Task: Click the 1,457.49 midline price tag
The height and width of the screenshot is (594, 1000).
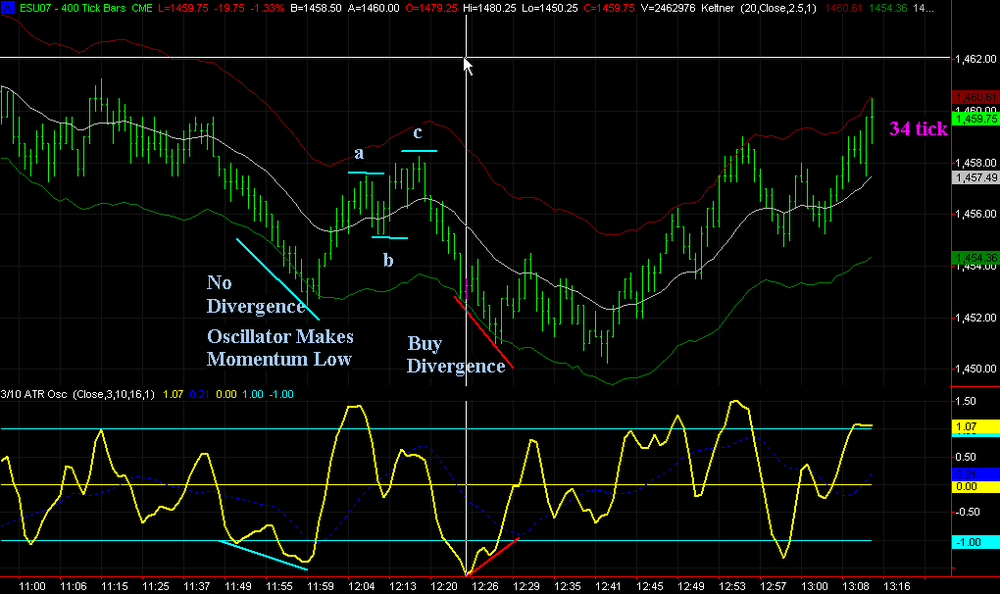Action: click(975, 177)
